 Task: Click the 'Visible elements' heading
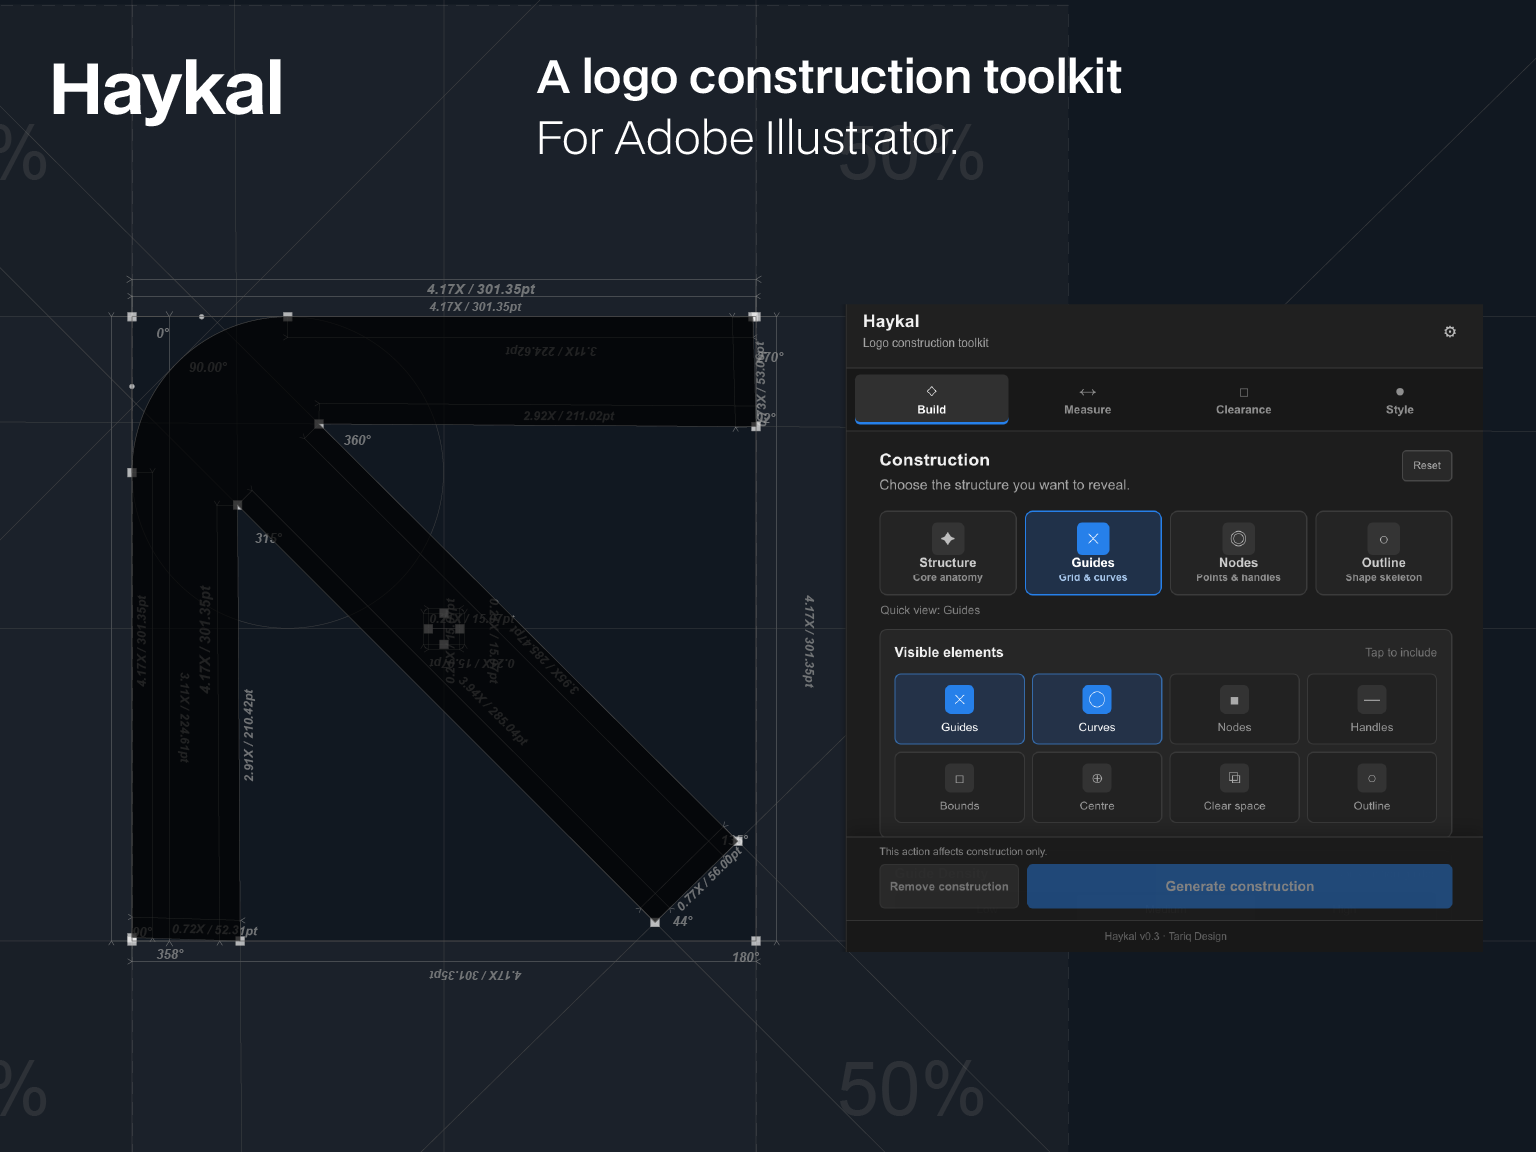[948, 652]
